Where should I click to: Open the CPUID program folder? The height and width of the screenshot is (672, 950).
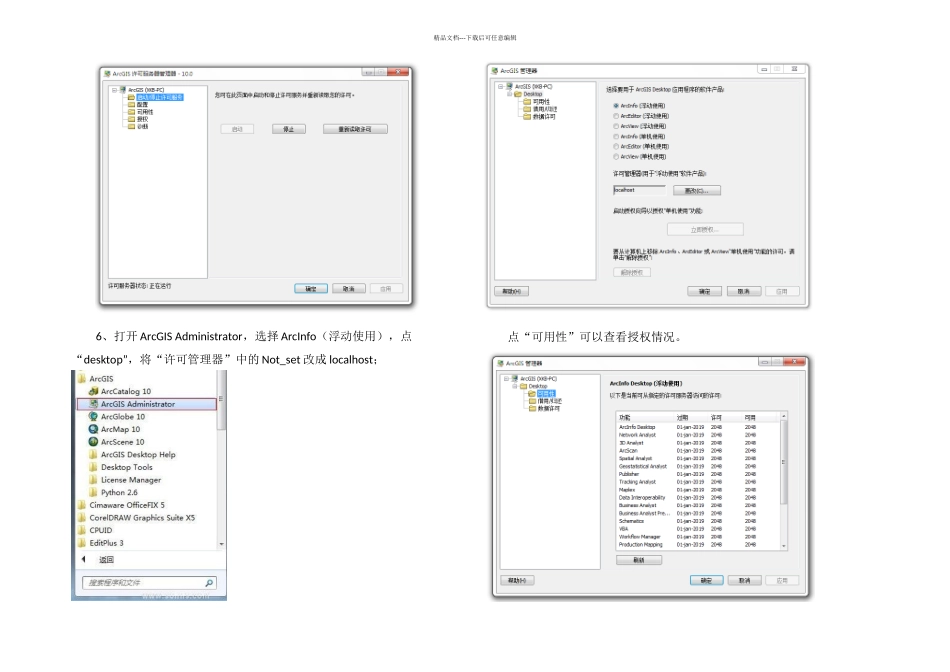point(95,530)
